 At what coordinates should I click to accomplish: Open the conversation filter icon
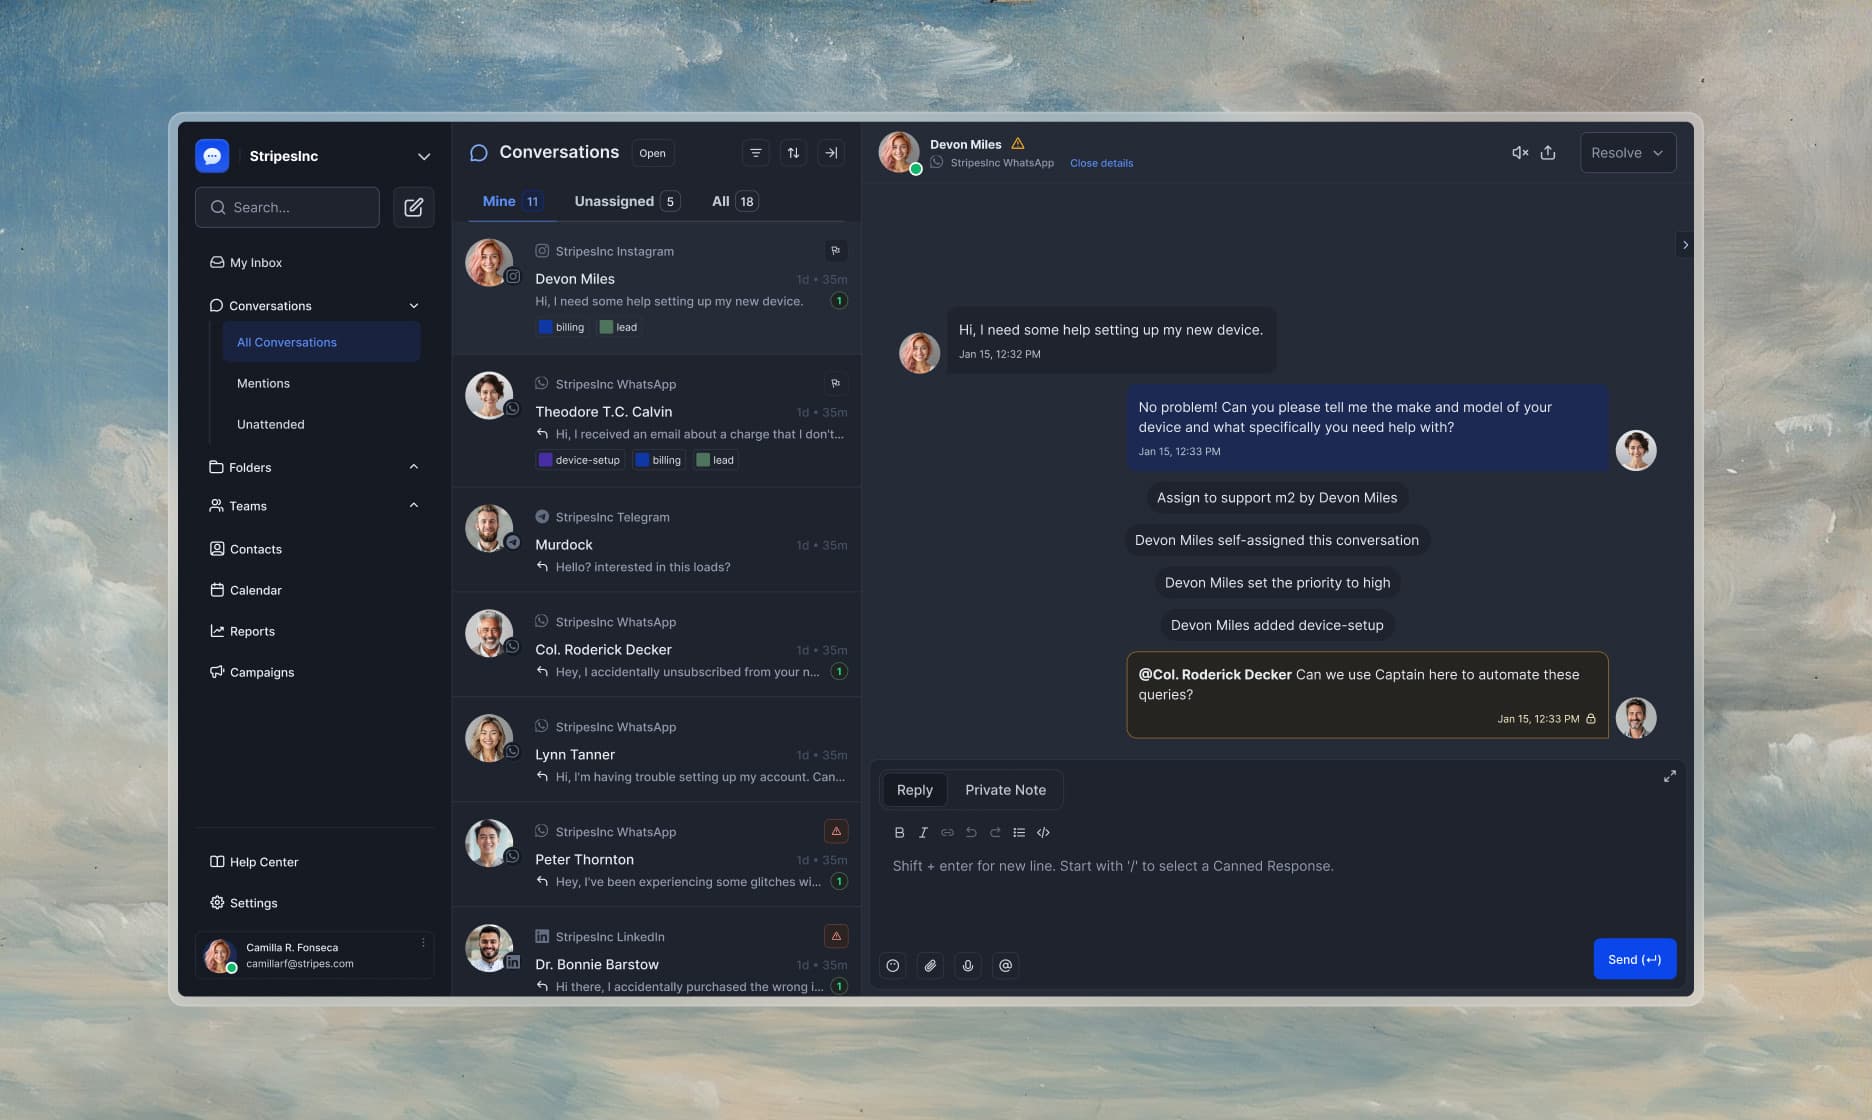tap(756, 153)
